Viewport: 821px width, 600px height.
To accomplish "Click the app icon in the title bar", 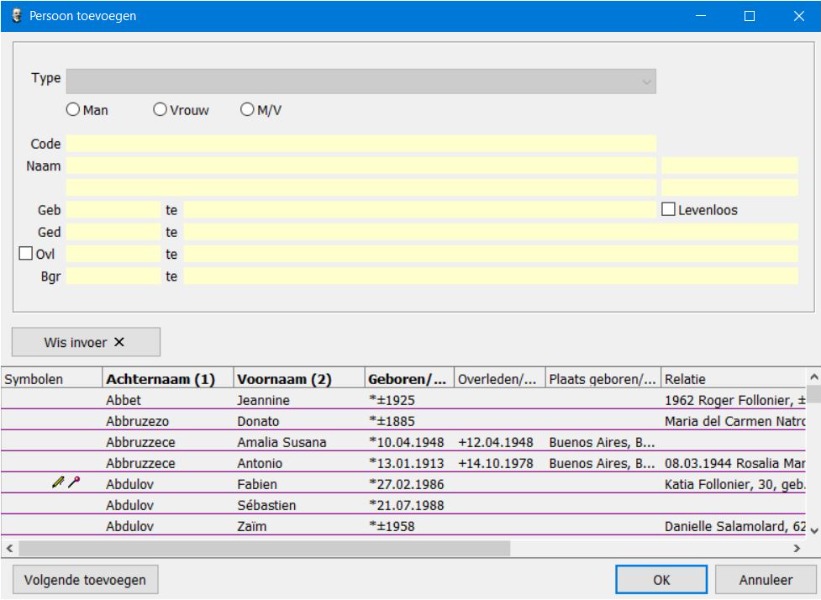I will (x=16, y=16).
